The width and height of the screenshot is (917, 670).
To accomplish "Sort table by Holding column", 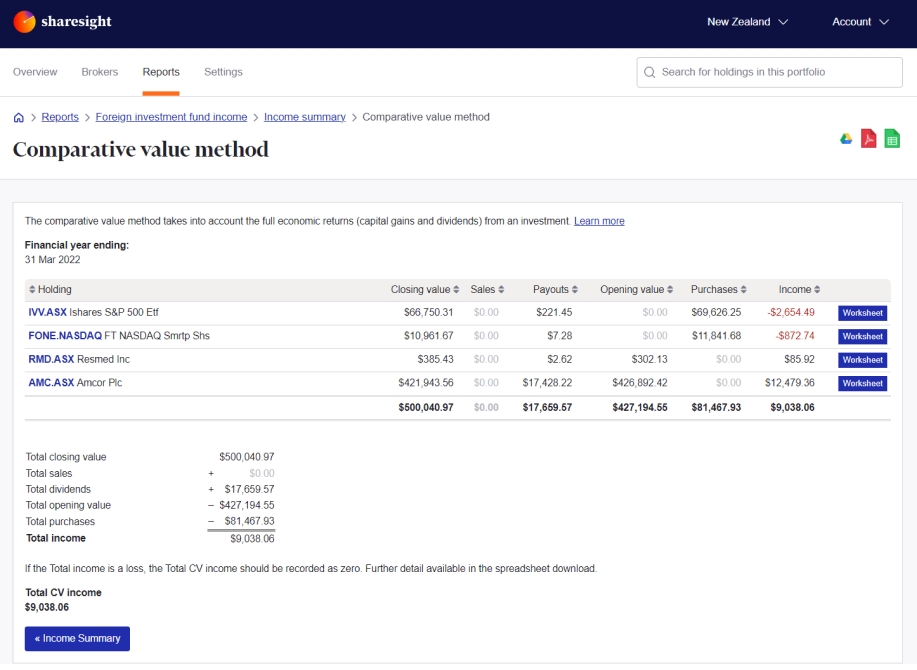I will (50, 290).
